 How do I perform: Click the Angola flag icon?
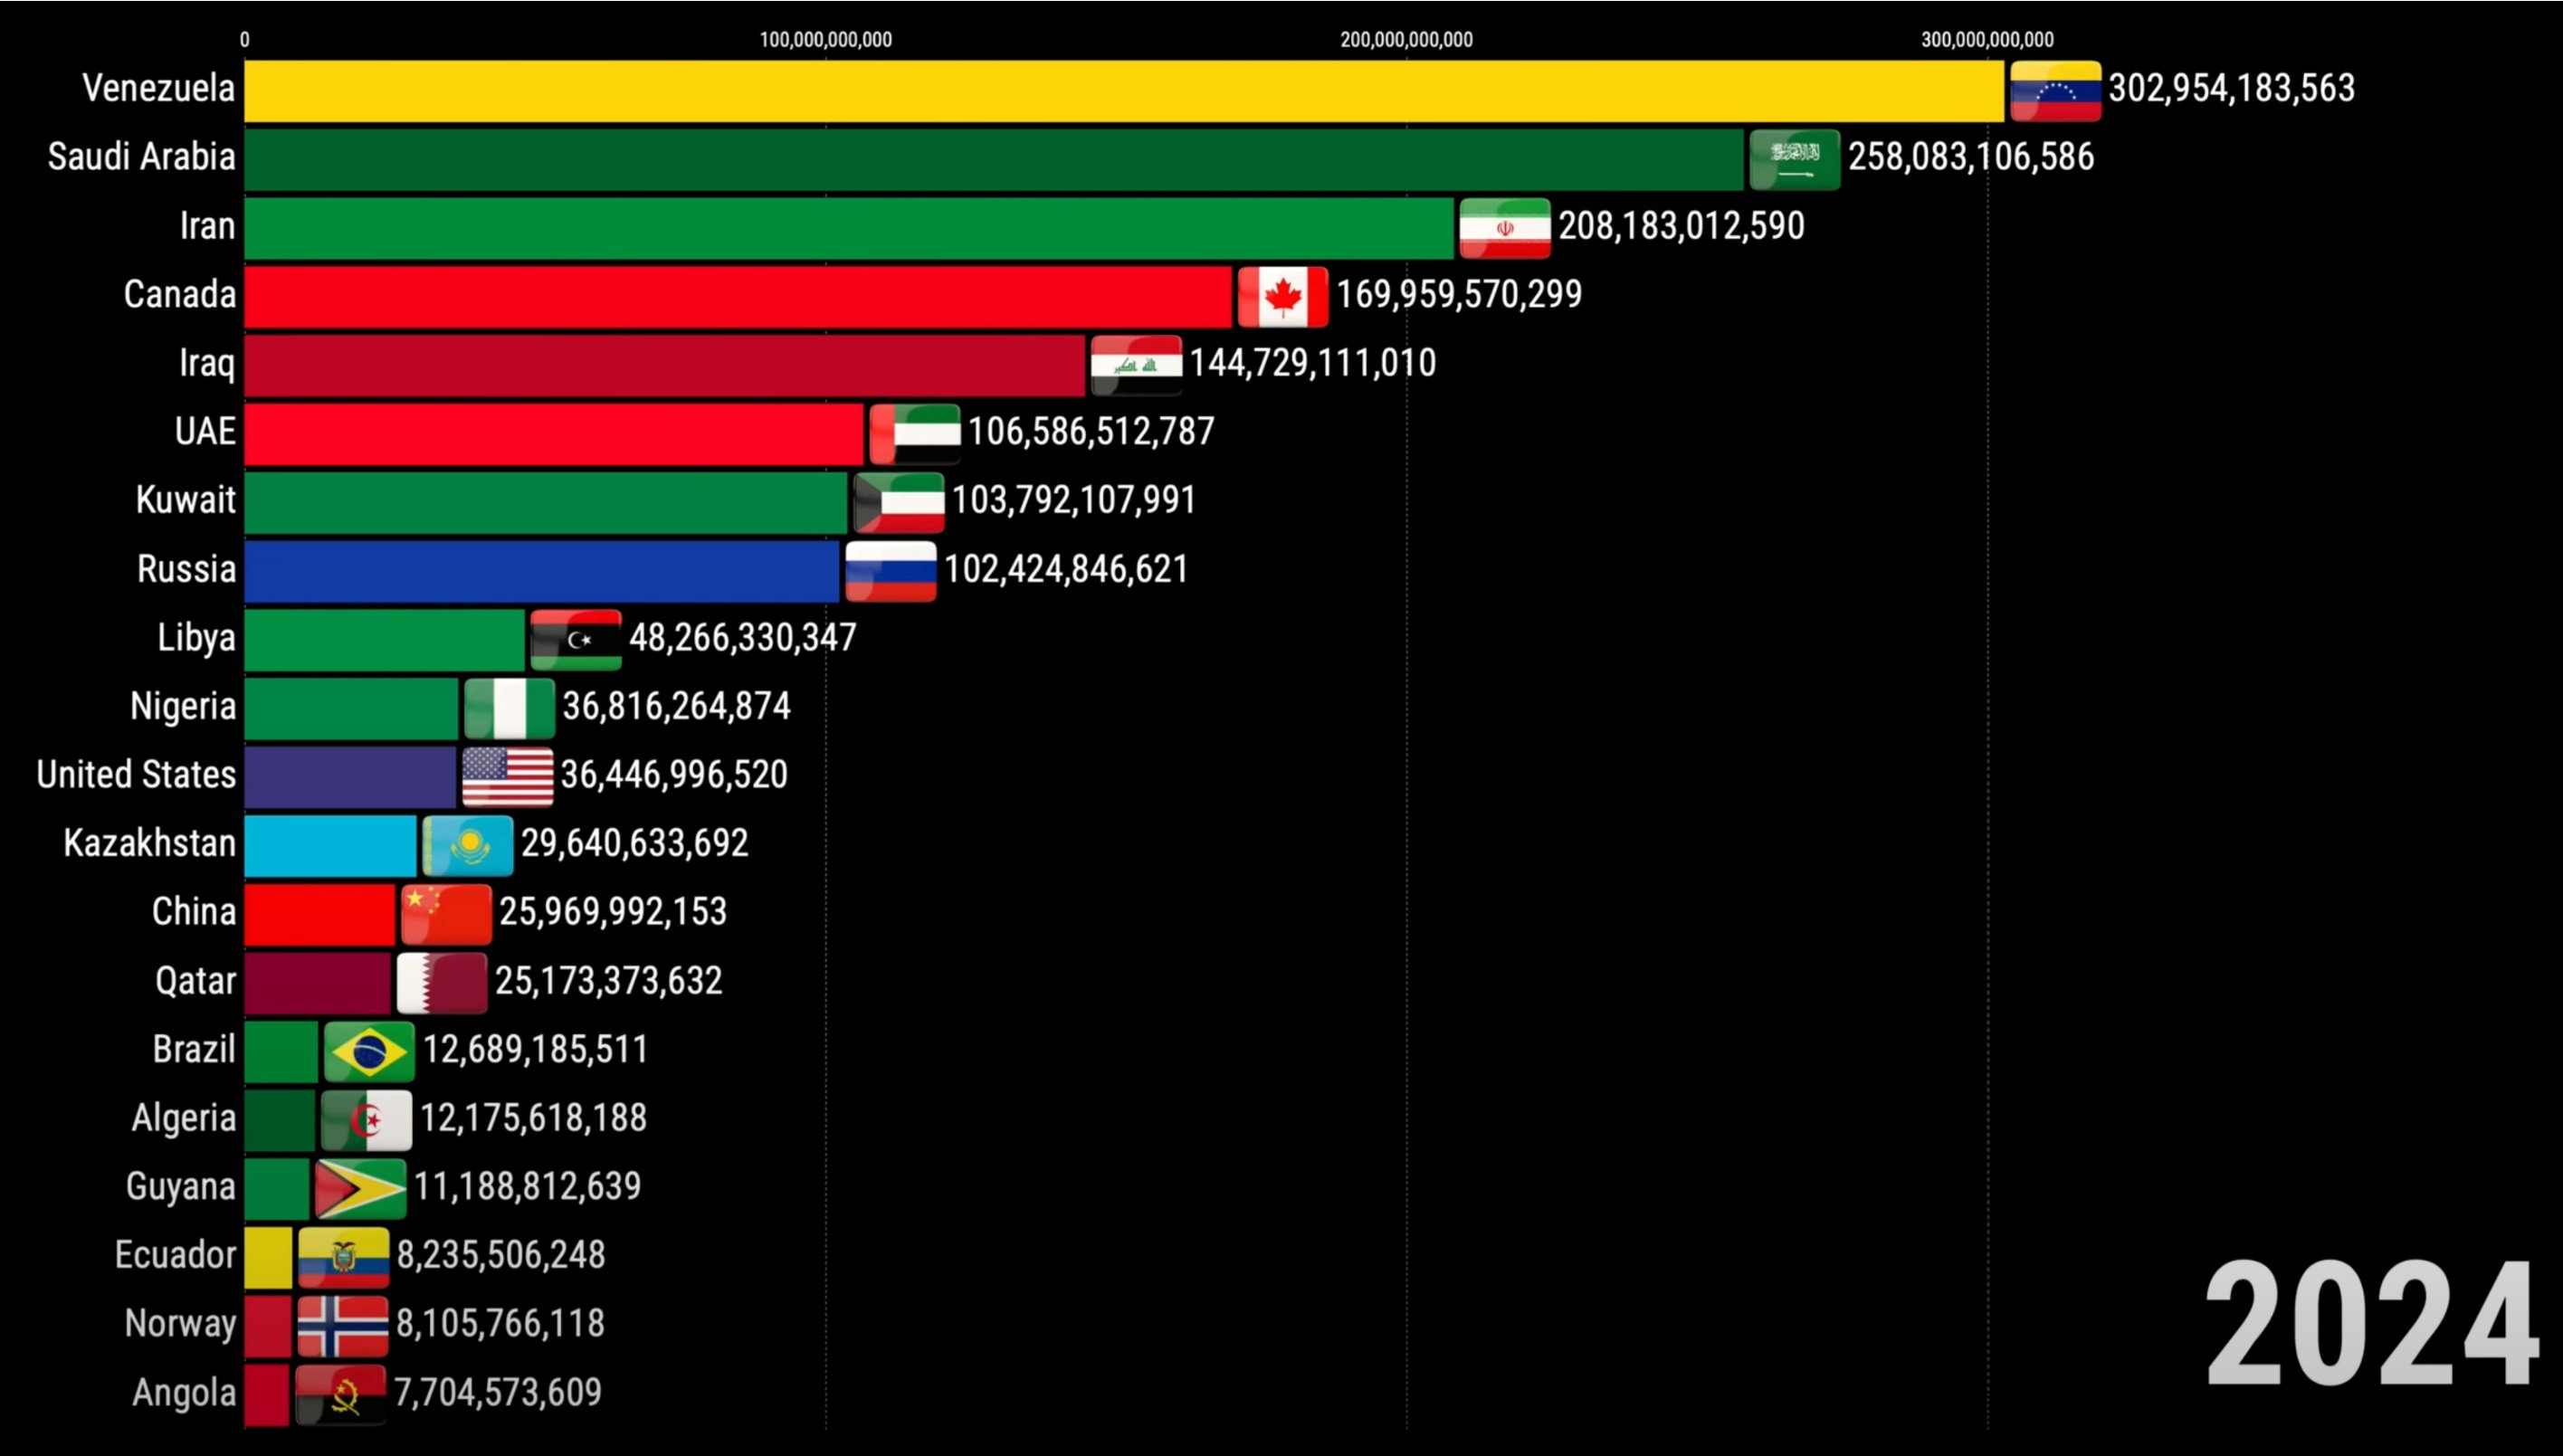341,1394
